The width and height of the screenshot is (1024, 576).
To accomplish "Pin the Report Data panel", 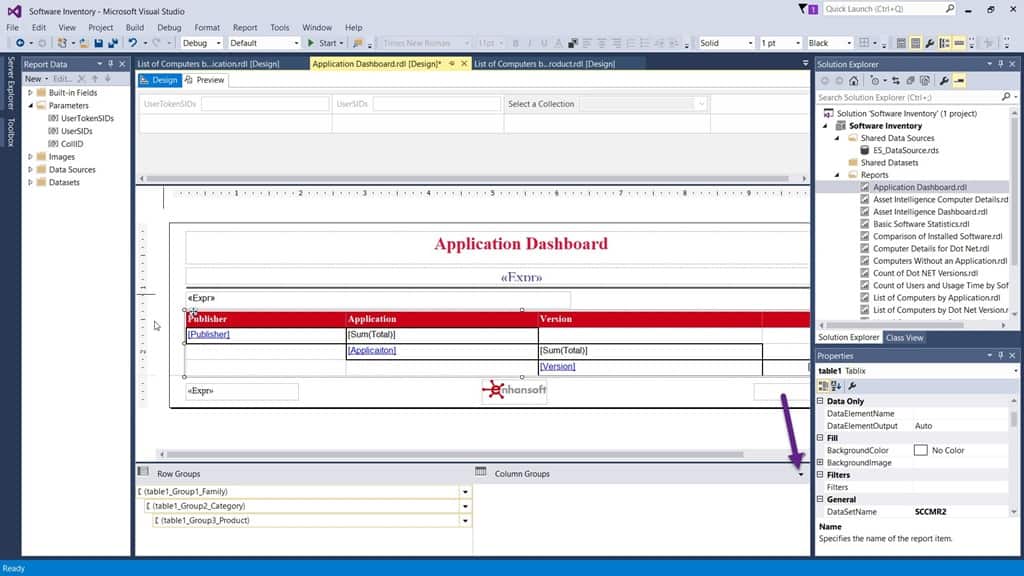I will click(111, 63).
